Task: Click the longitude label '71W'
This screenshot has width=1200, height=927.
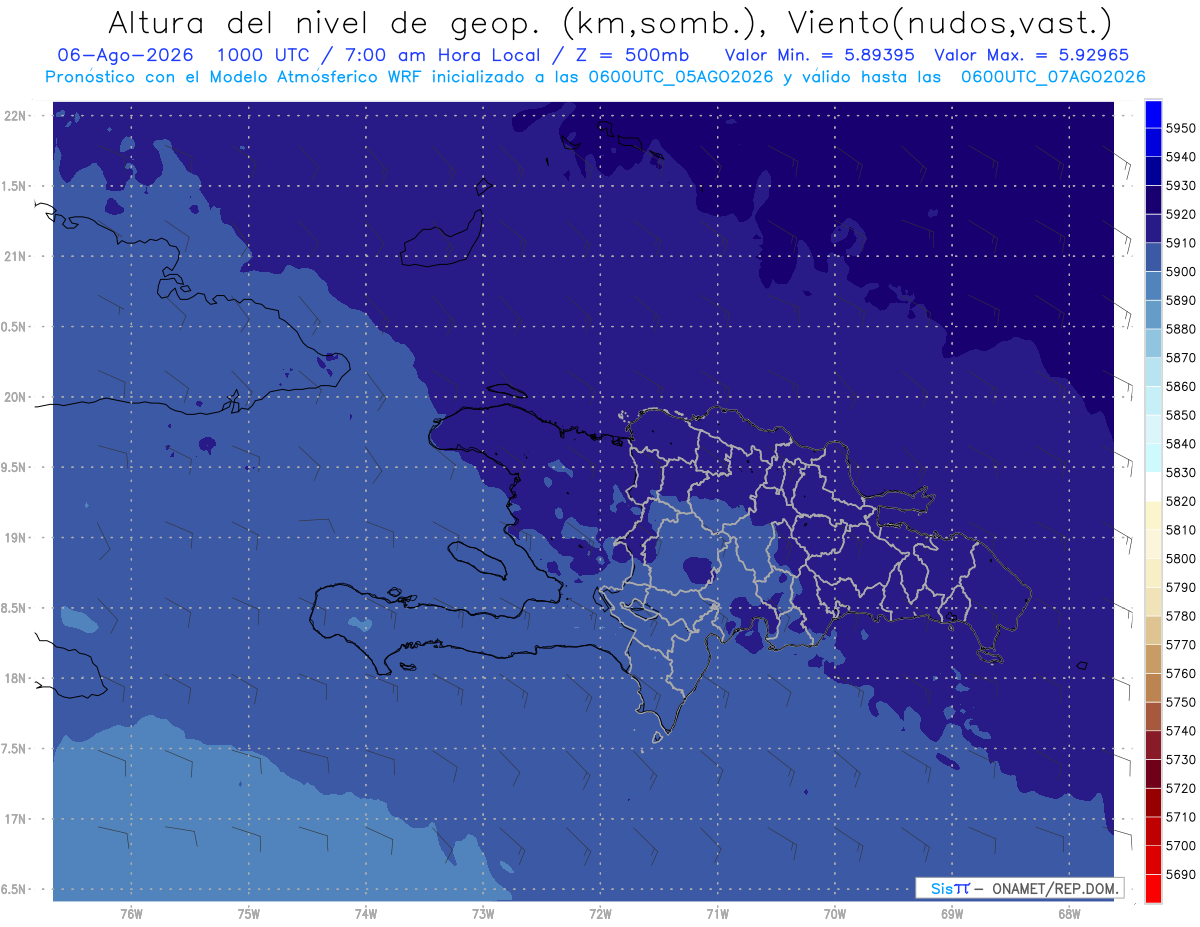Action: 717,914
